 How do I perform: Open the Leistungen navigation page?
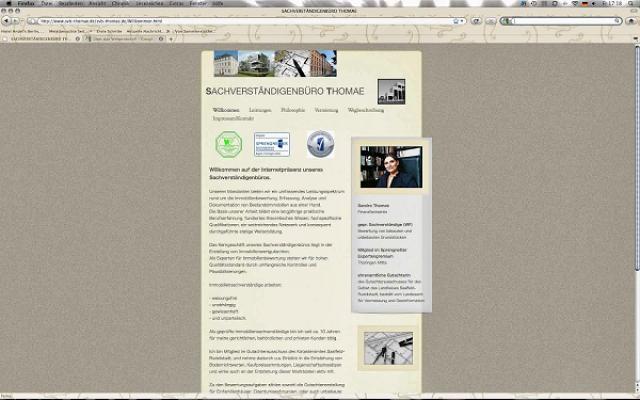(260, 109)
